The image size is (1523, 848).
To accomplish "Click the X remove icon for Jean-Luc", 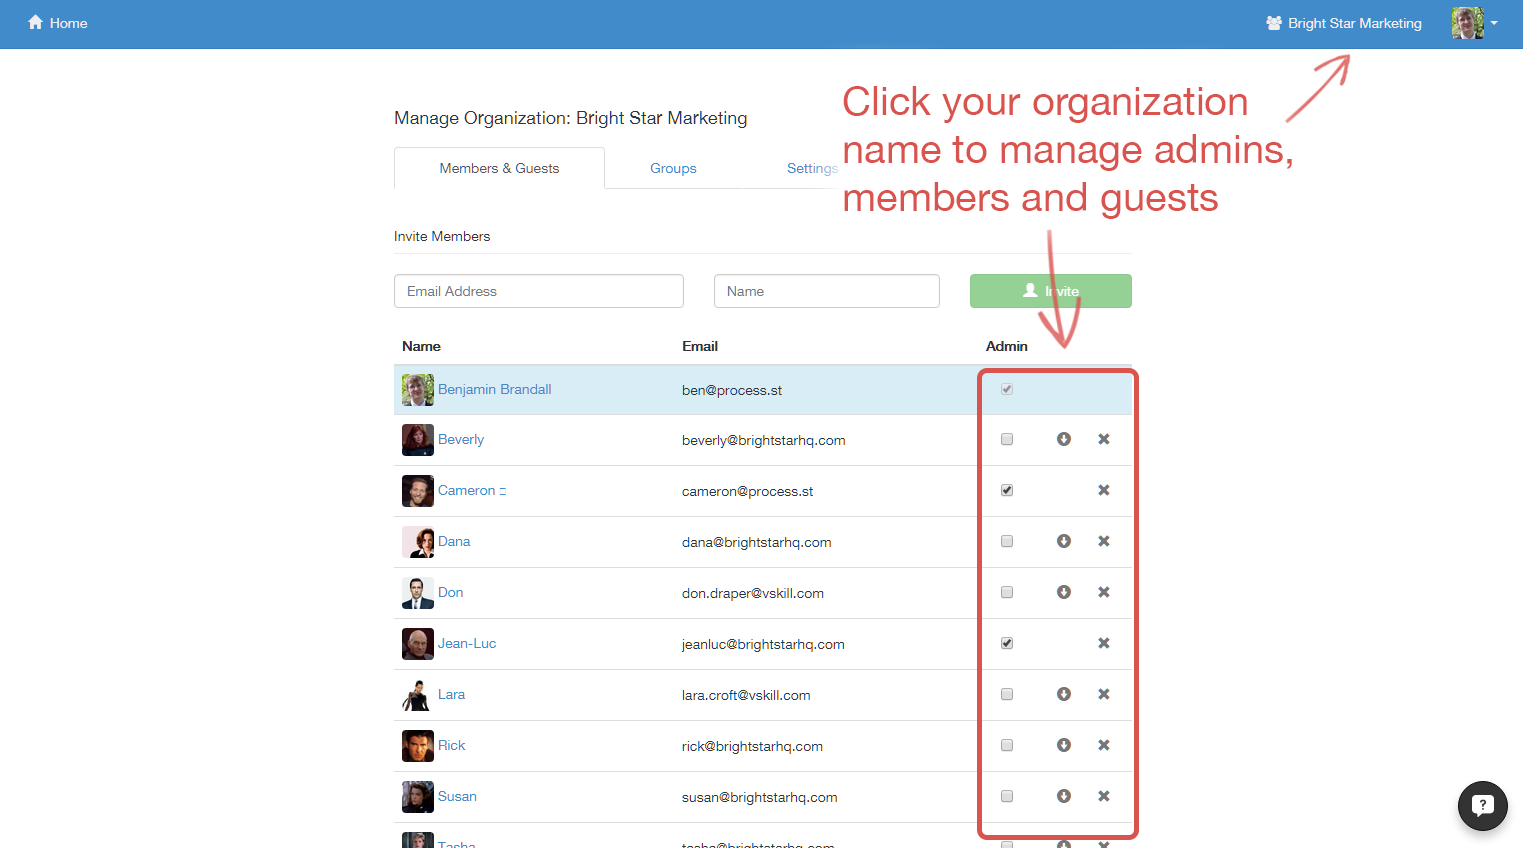I will [1104, 643].
